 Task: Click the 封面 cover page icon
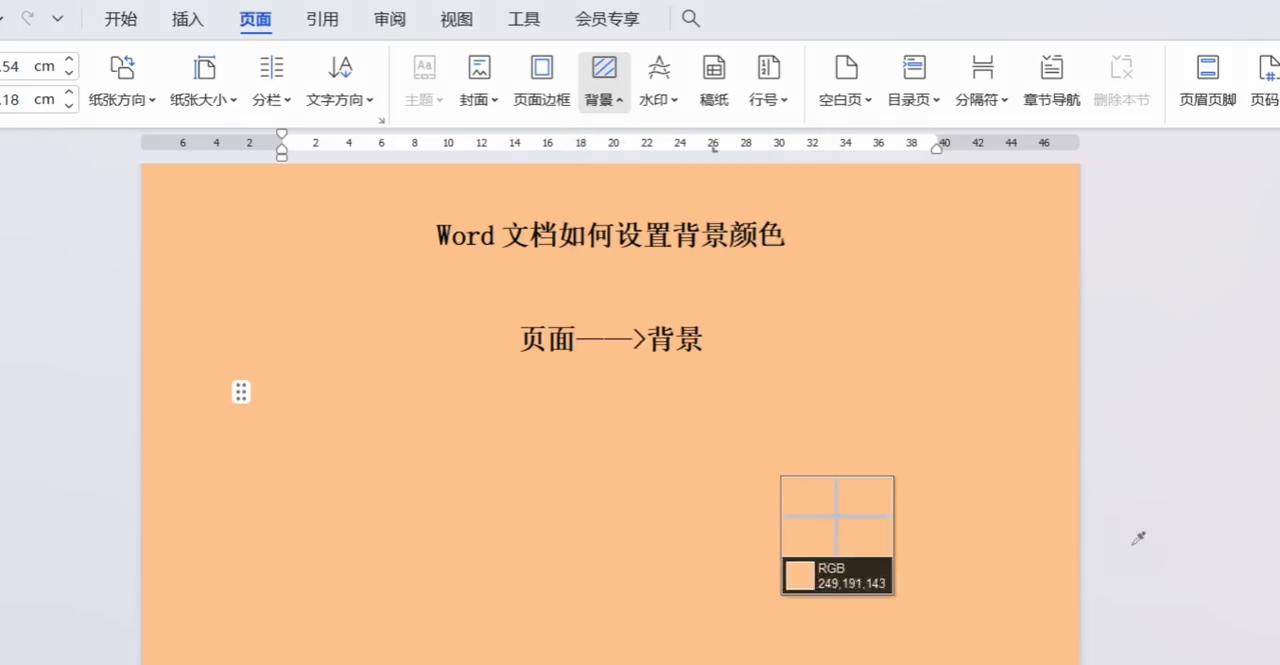coord(480,68)
